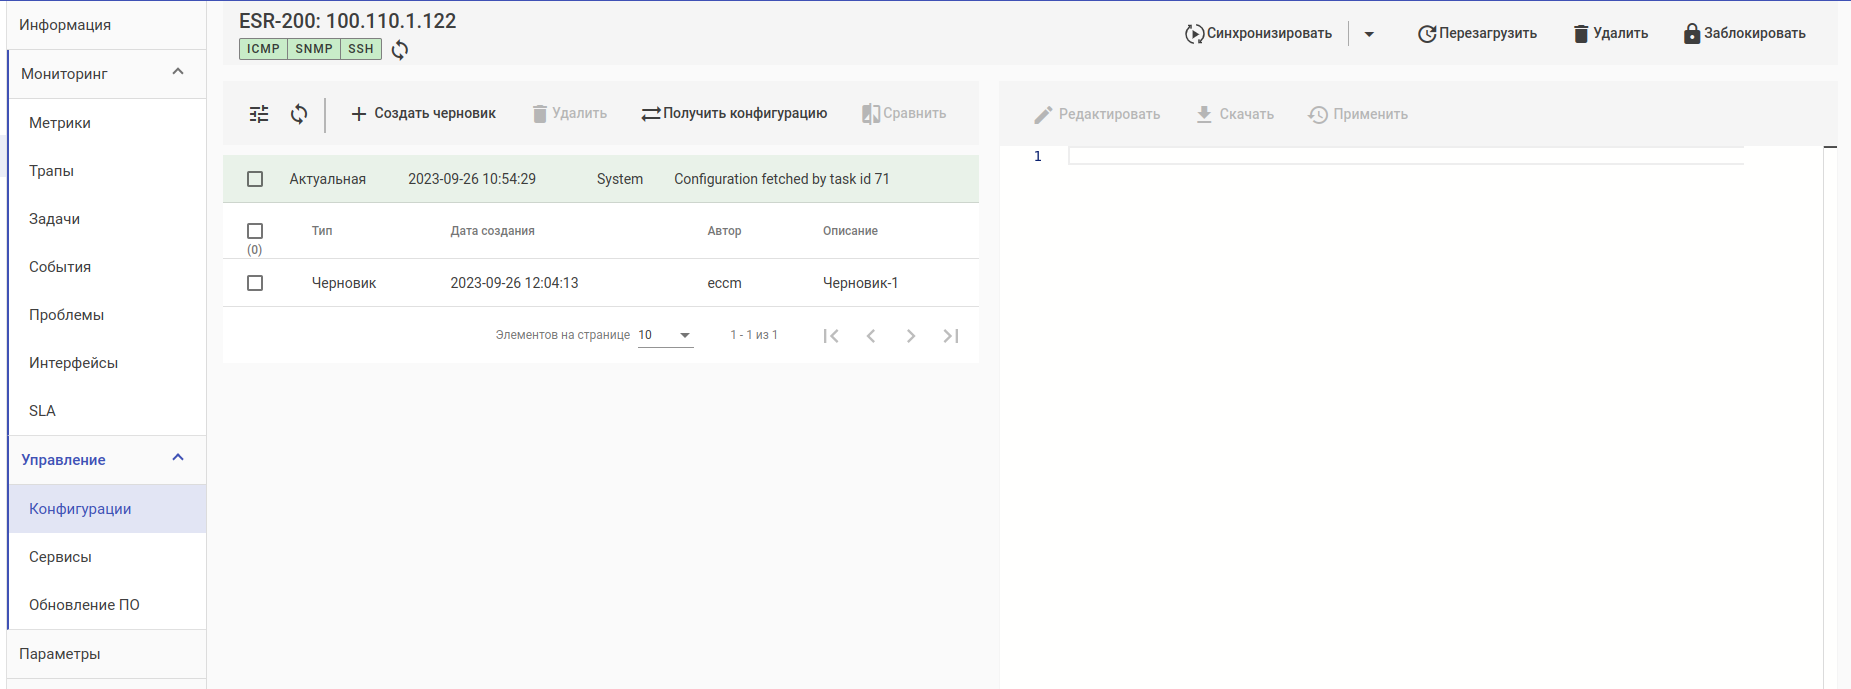
Task: Click the Создать черновик button label
Action: [435, 114]
